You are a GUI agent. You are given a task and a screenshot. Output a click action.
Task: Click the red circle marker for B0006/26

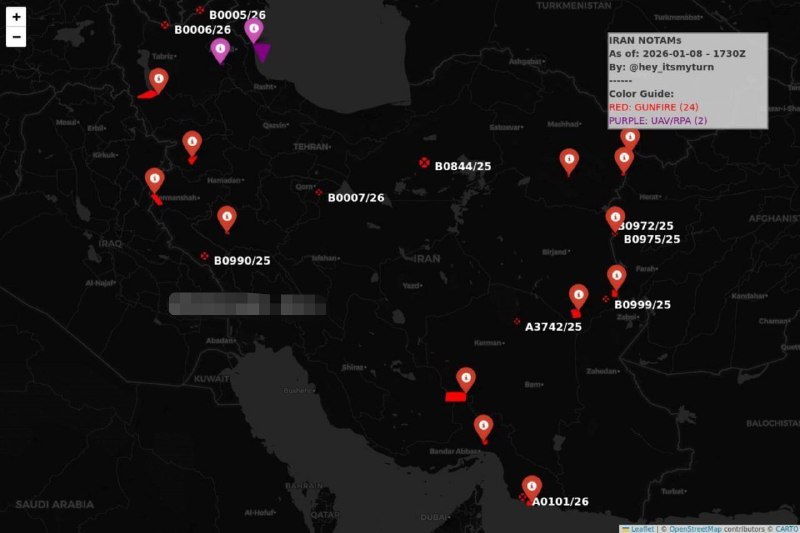point(165,24)
